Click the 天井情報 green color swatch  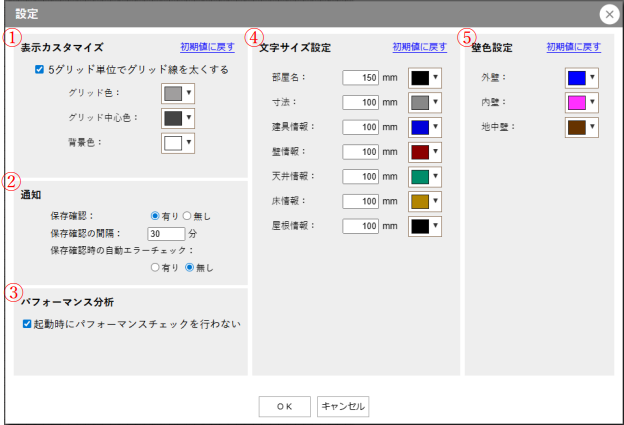[x=420, y=177]
